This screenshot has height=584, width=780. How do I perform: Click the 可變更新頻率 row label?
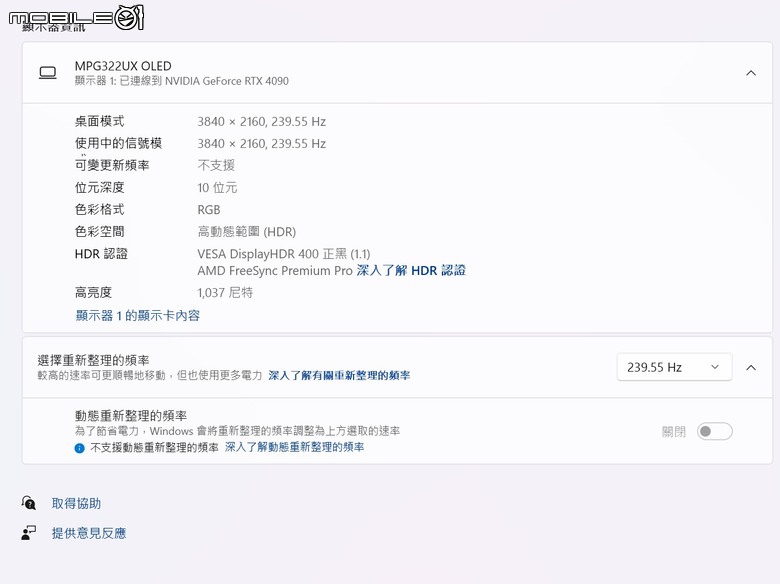coord(112,166)
